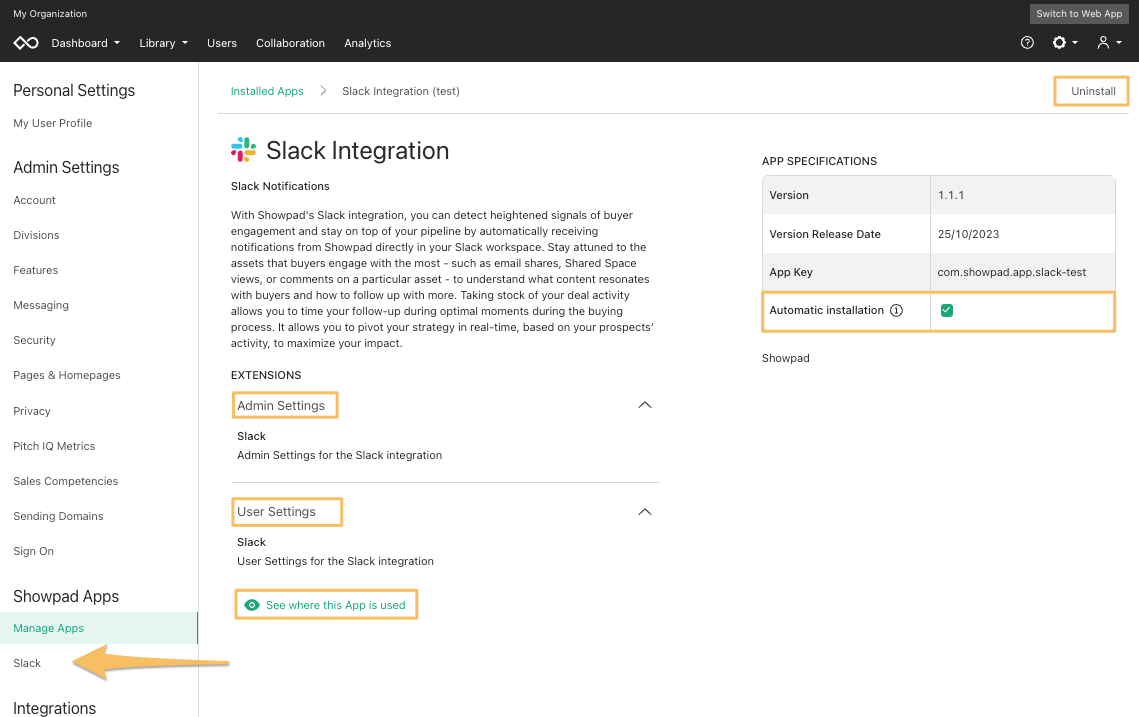Screen dimensions: 1139x717
Task: Click the Showpad publisher text
Action: 785,358
